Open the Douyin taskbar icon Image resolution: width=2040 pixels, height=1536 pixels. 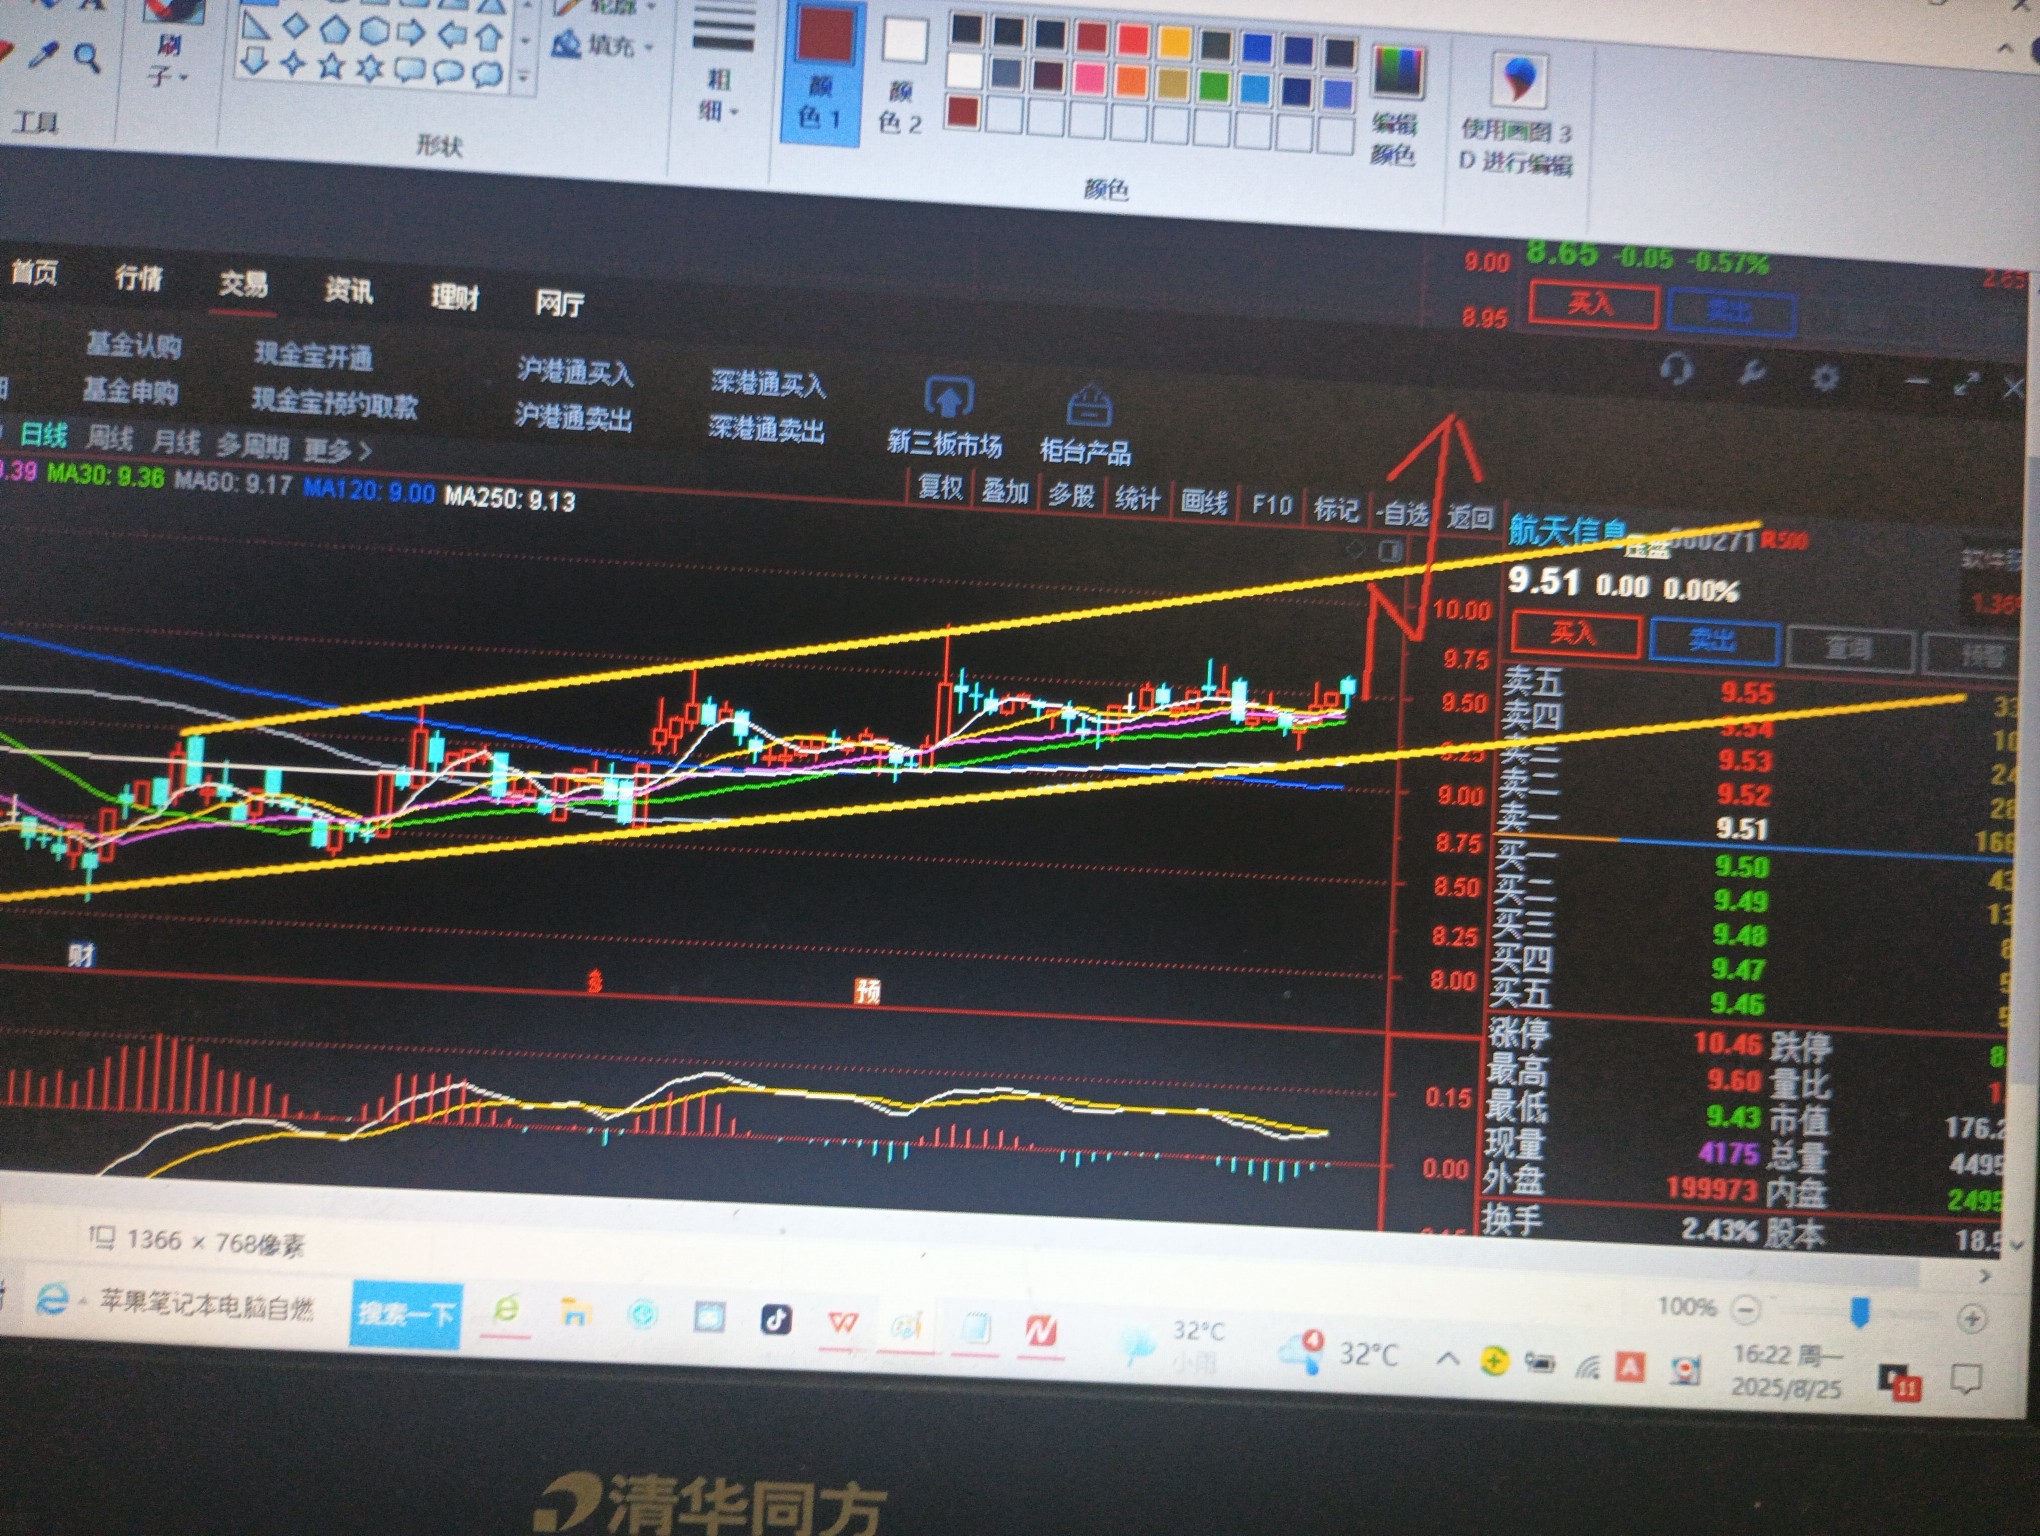pos(777,1320)
